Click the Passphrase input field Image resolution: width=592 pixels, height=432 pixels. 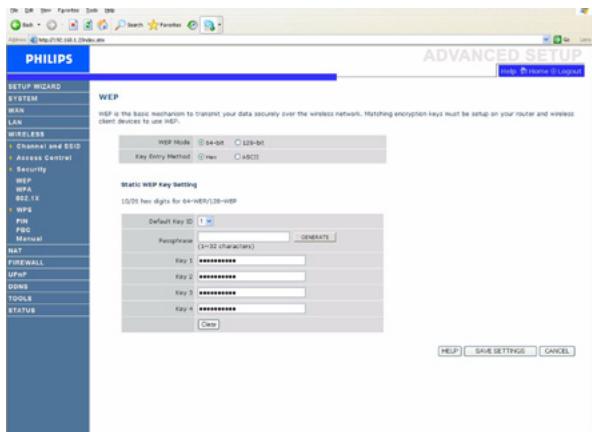pyautogui.click(x=244, y=237)
